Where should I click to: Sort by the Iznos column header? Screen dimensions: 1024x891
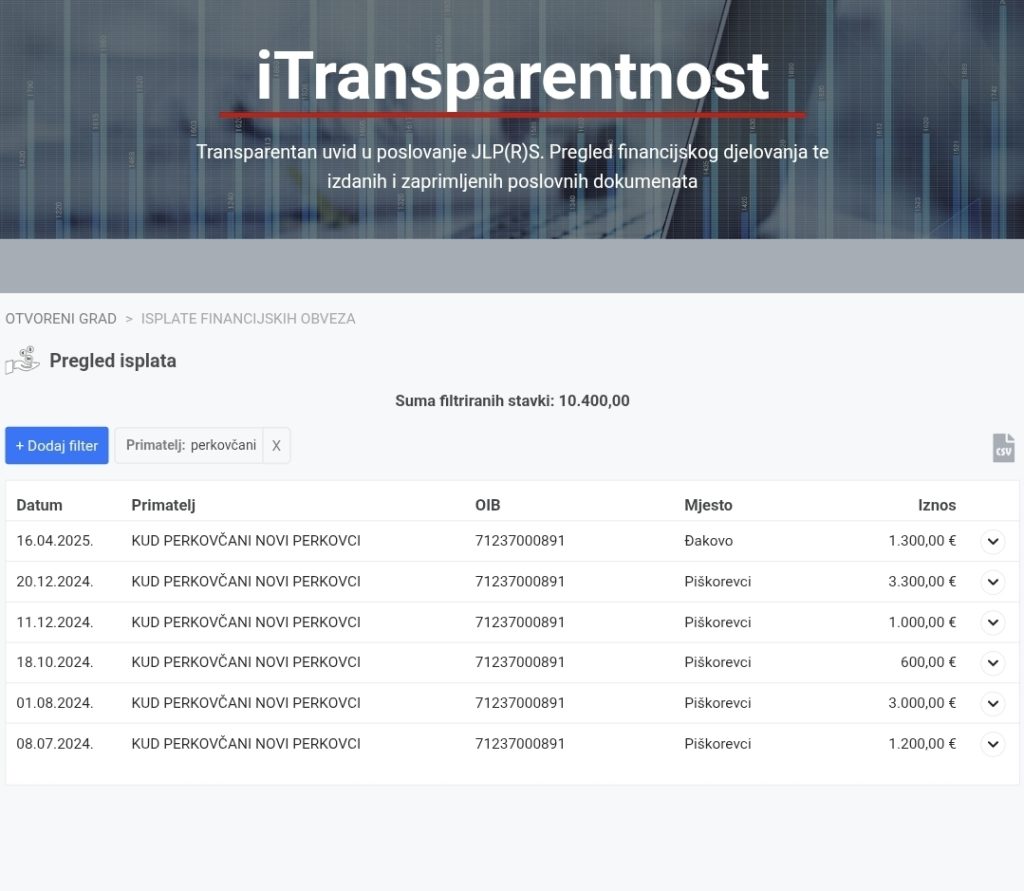(936, 505)
